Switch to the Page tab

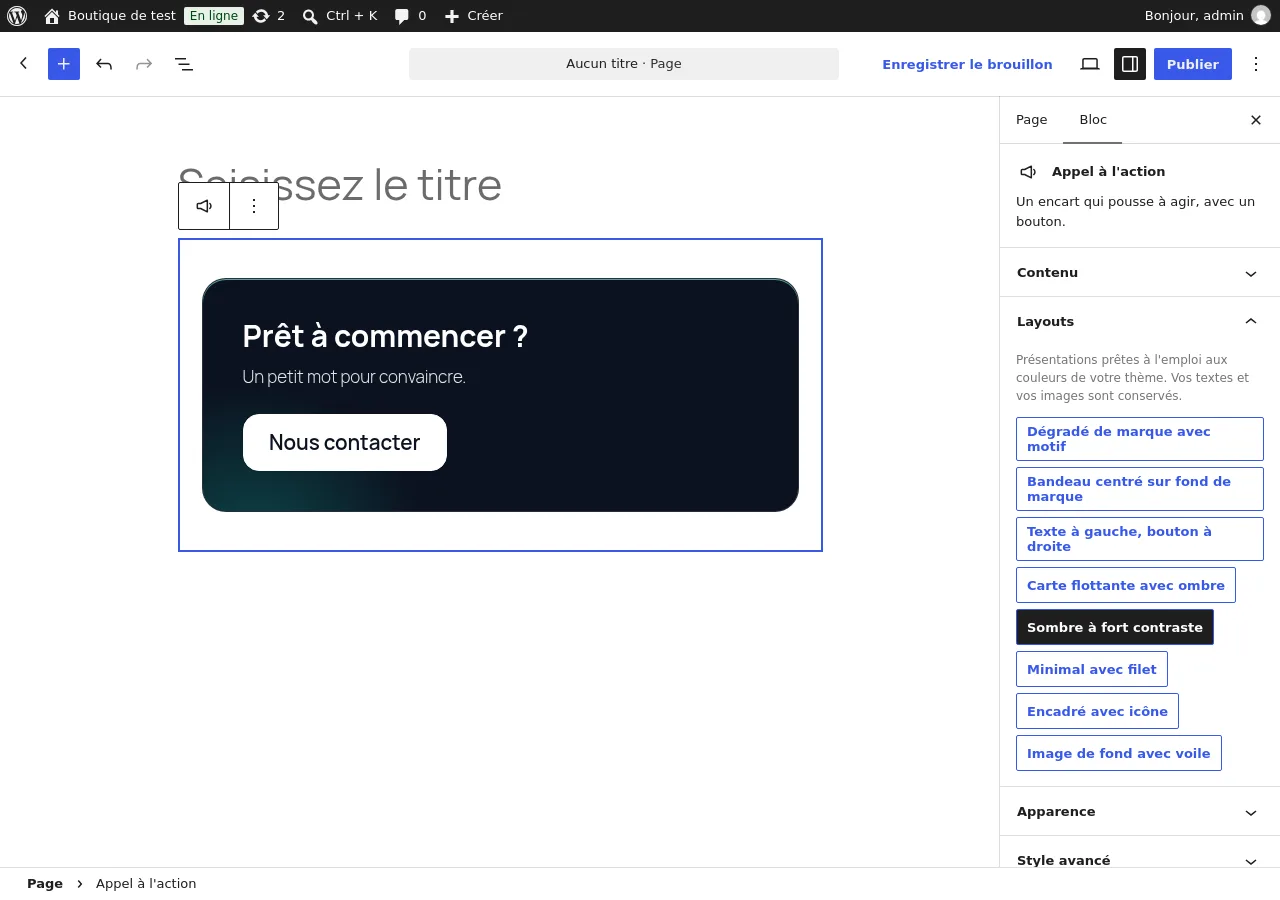[1032, 120]
